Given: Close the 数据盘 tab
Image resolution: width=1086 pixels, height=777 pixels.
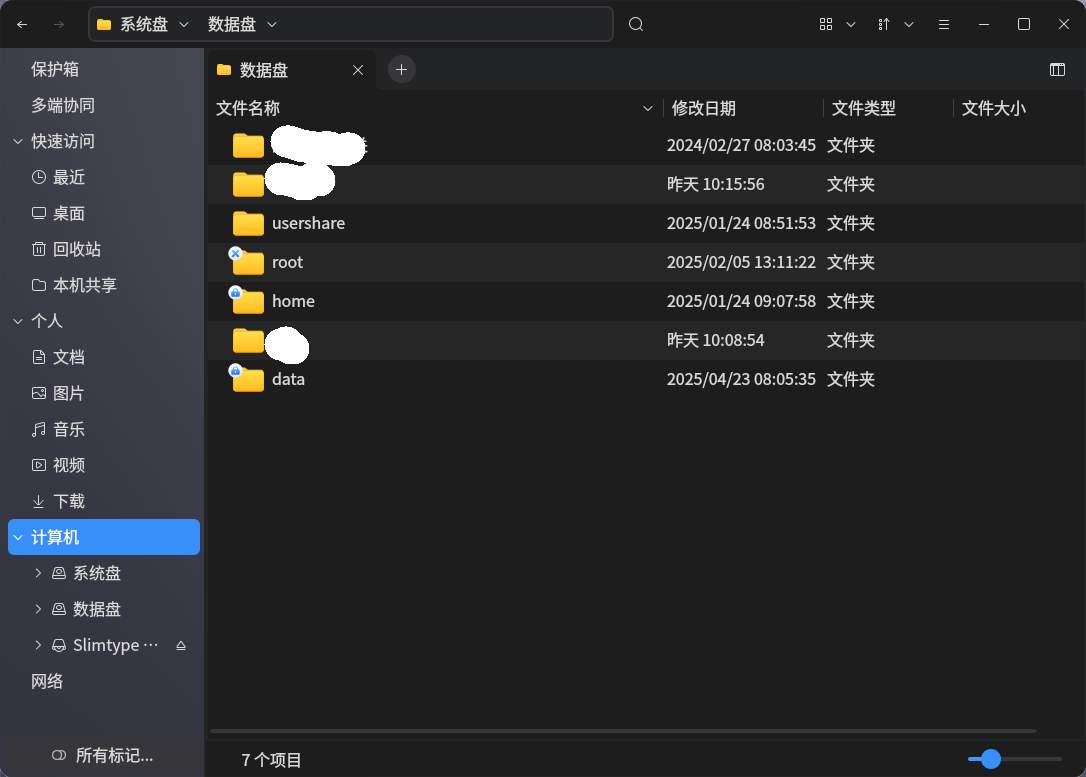Looking at the screenshot, I should point(358,70).
